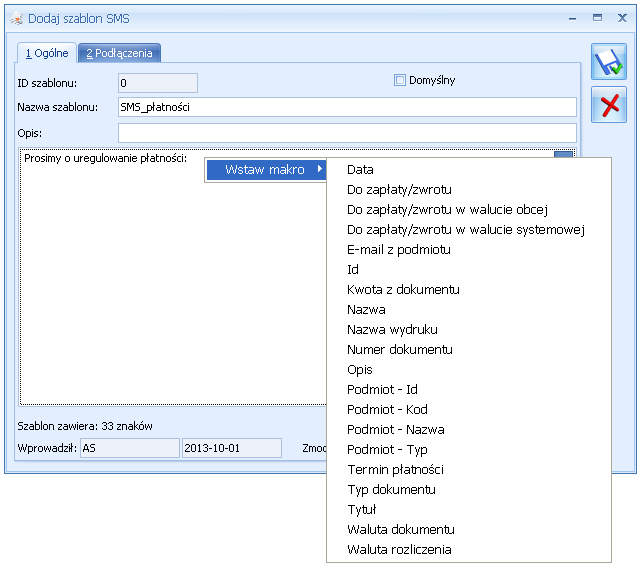Focus the Nazwa szablonu input field
The height and width of the screenshot is (568, 642).
point(347,107)
